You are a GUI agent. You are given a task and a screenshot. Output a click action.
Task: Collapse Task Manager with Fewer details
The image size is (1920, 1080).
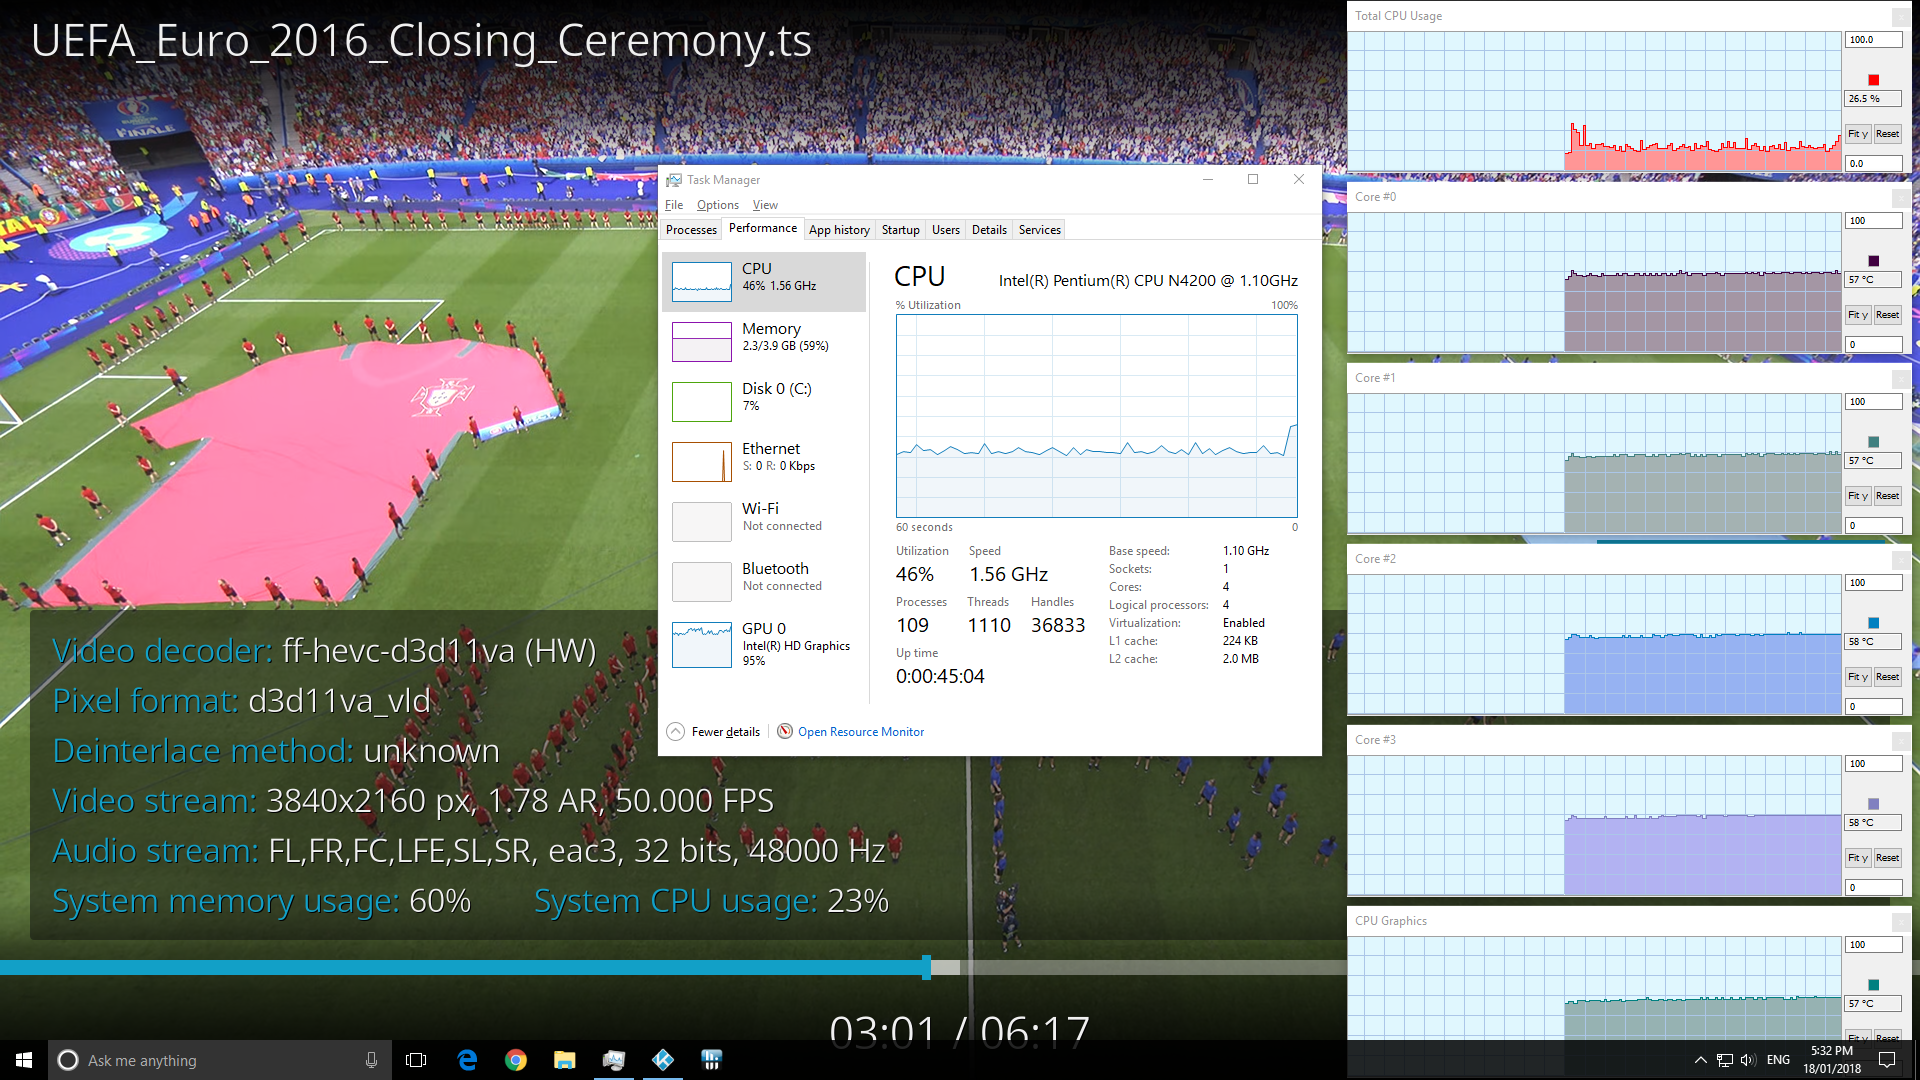[x=713, y=732]
